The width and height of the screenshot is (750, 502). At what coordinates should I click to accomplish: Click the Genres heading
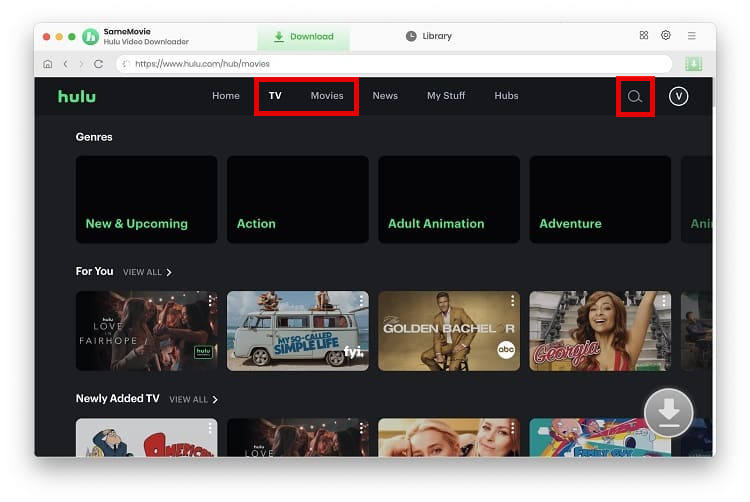94,137
